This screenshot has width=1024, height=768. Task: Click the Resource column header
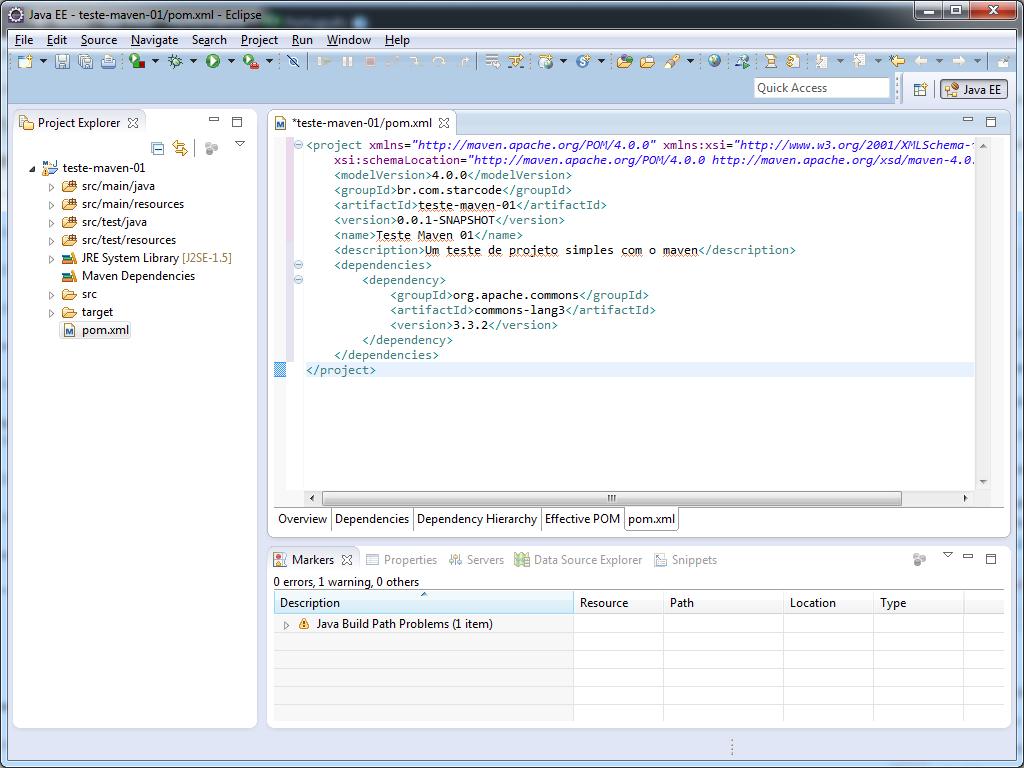point(618,603)
